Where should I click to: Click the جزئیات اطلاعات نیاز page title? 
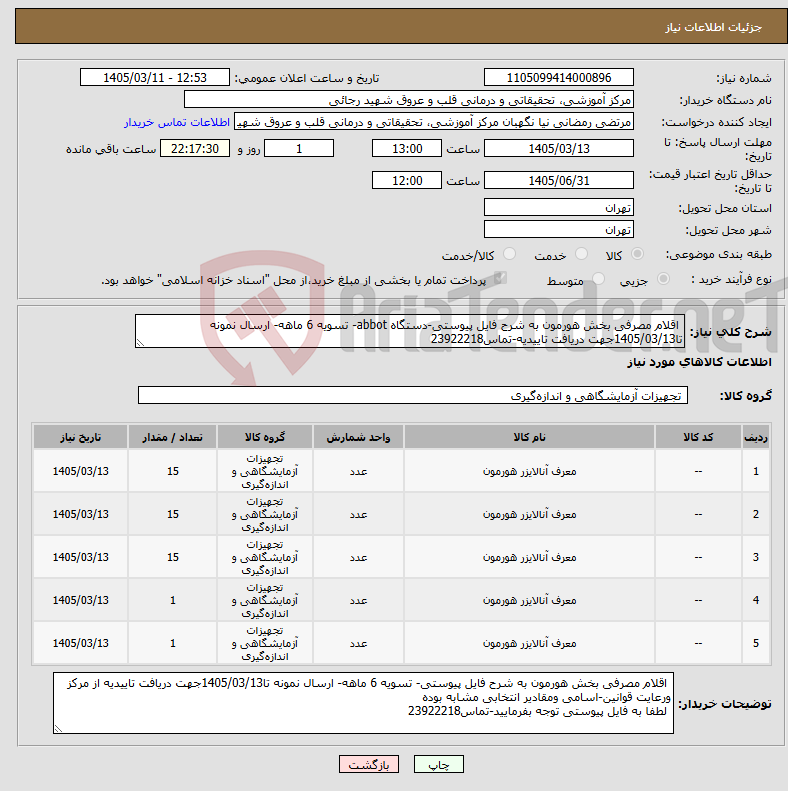coord(713,27)
